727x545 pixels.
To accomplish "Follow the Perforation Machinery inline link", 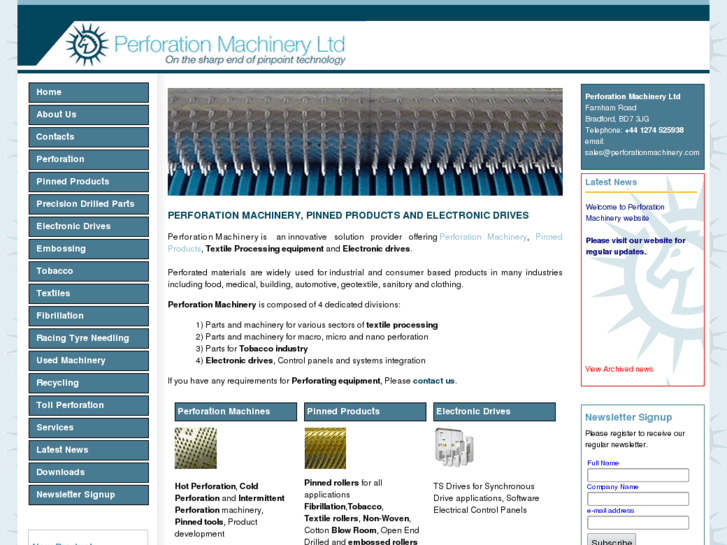I will click(483, 237).
